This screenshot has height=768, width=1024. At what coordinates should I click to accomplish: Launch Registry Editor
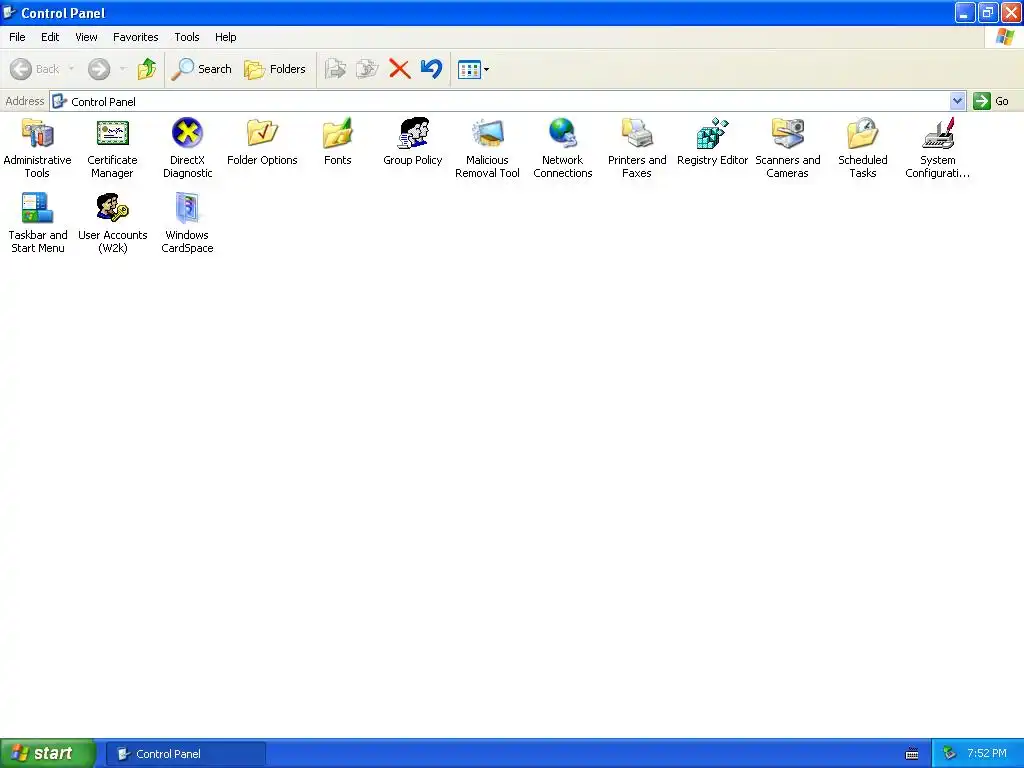(x=712, y=142)
